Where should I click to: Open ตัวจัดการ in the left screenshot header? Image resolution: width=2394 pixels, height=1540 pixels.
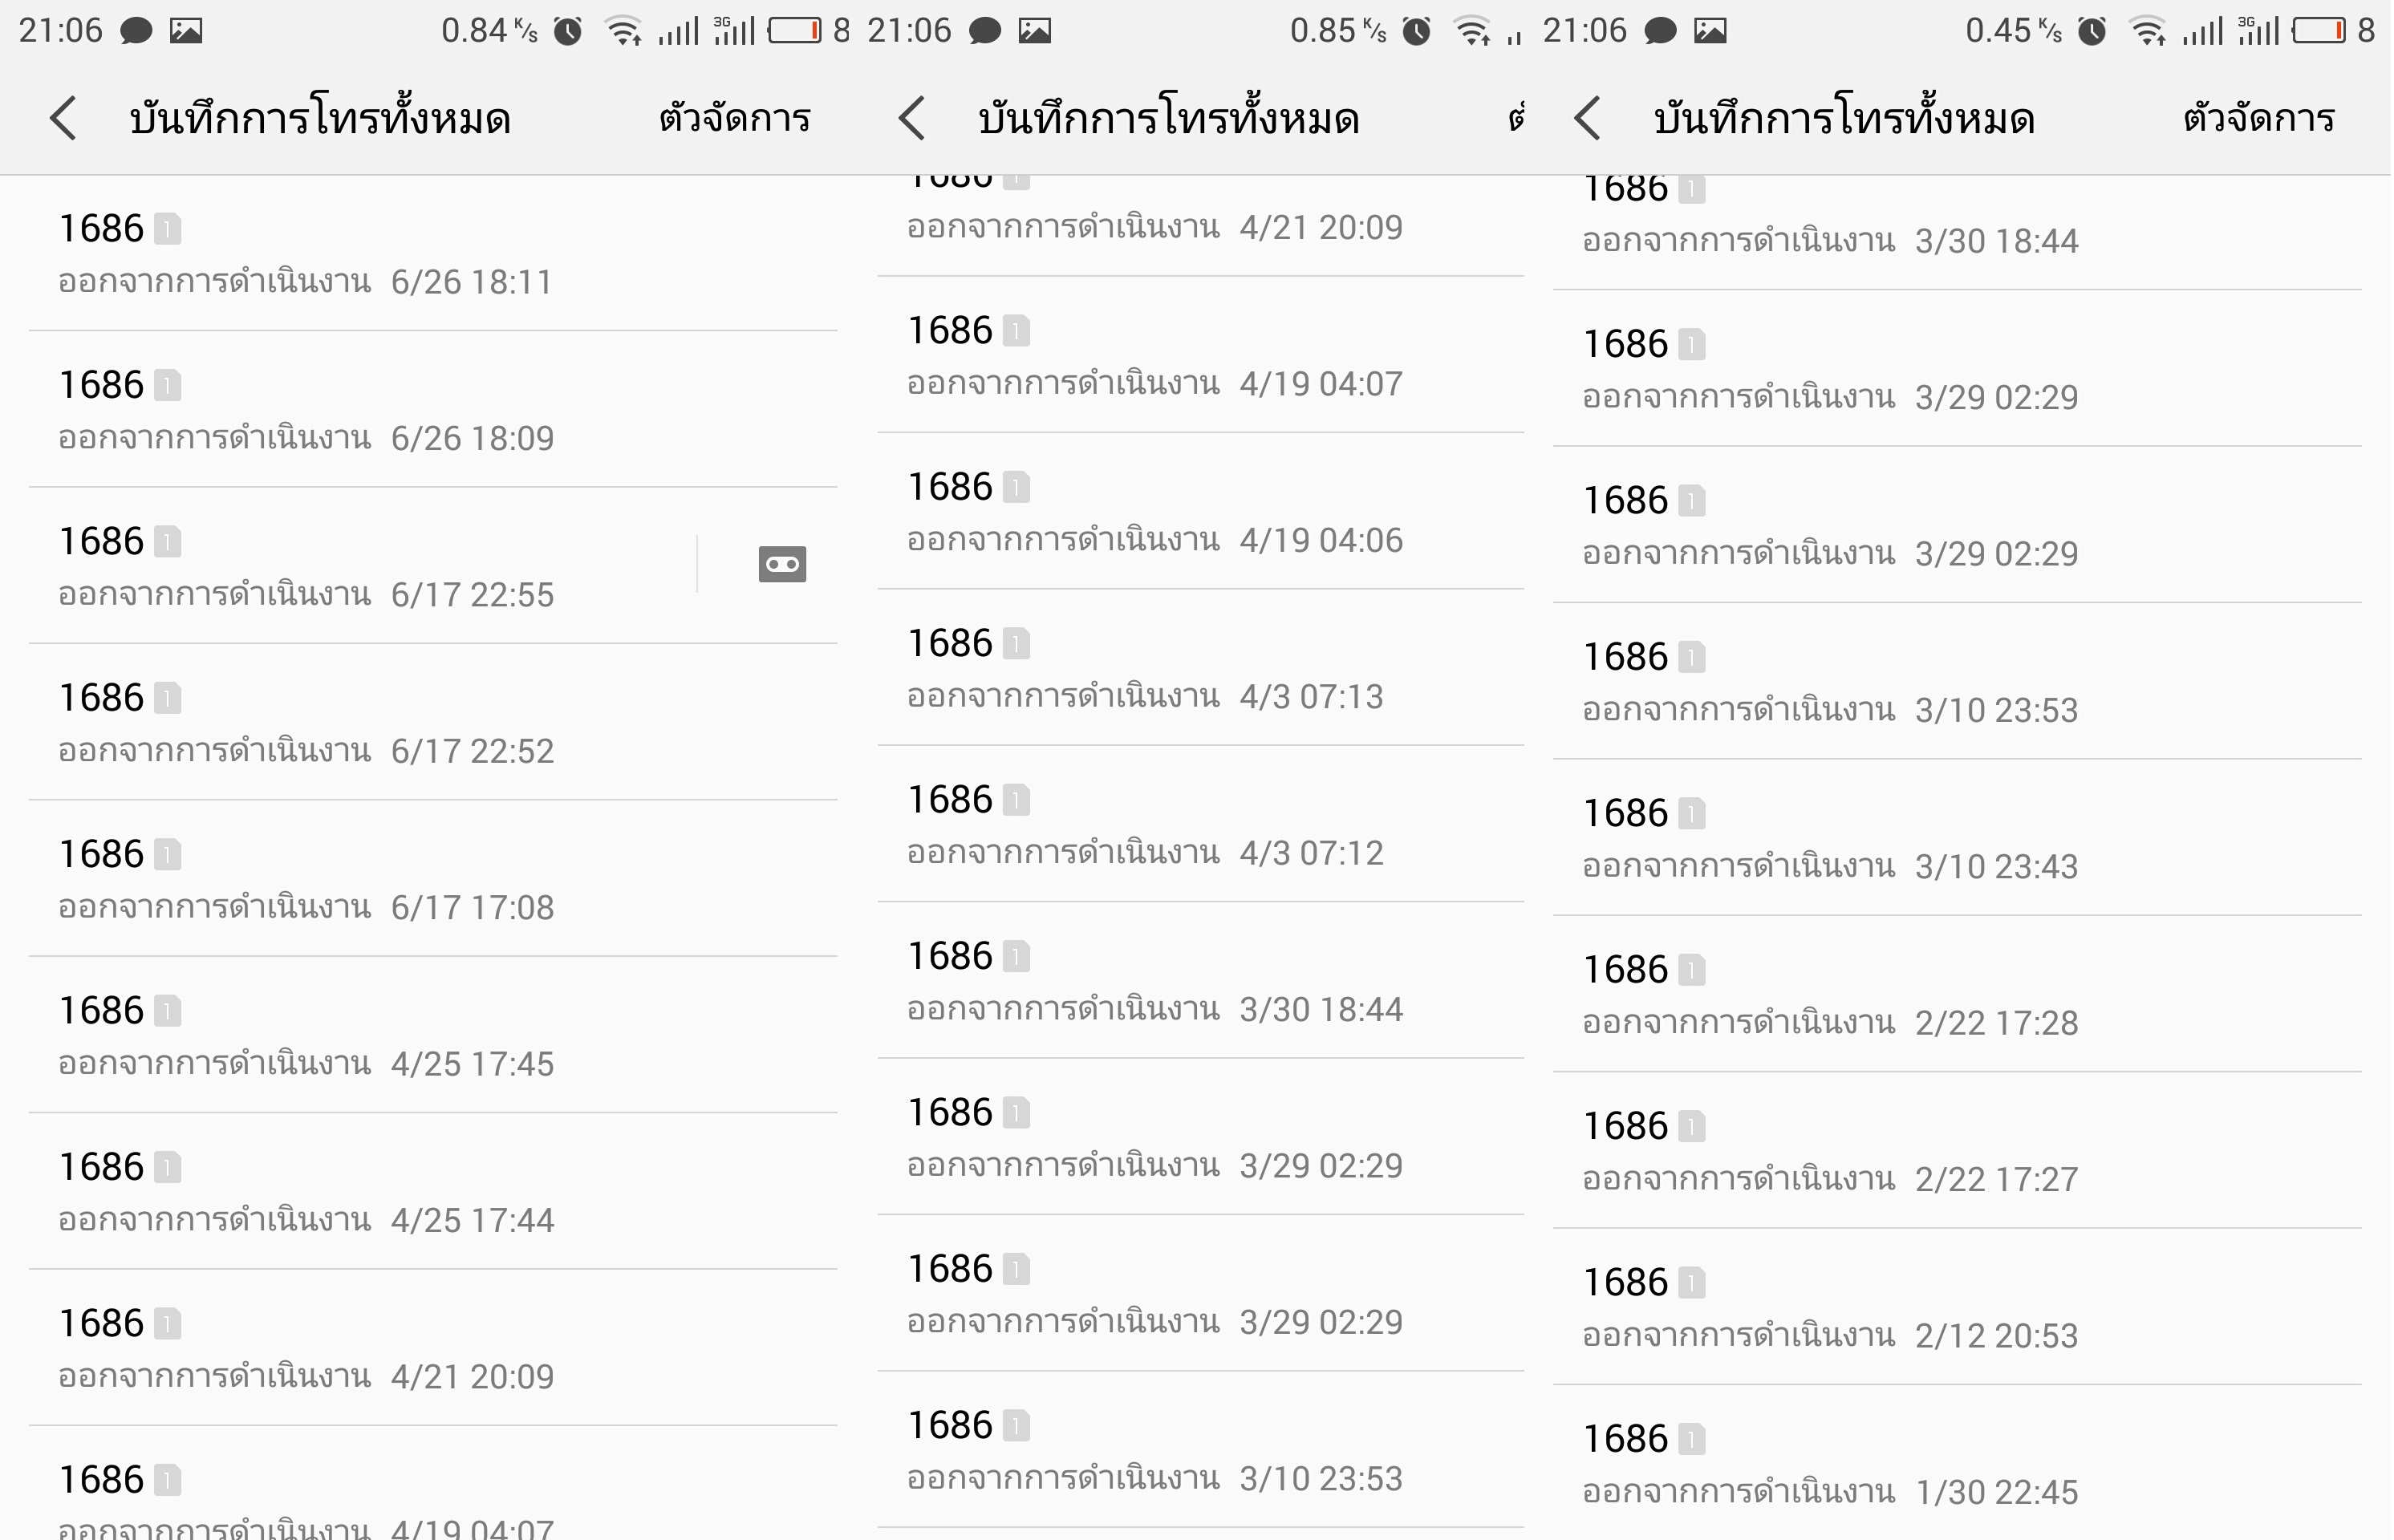click(x=734, y=118)
